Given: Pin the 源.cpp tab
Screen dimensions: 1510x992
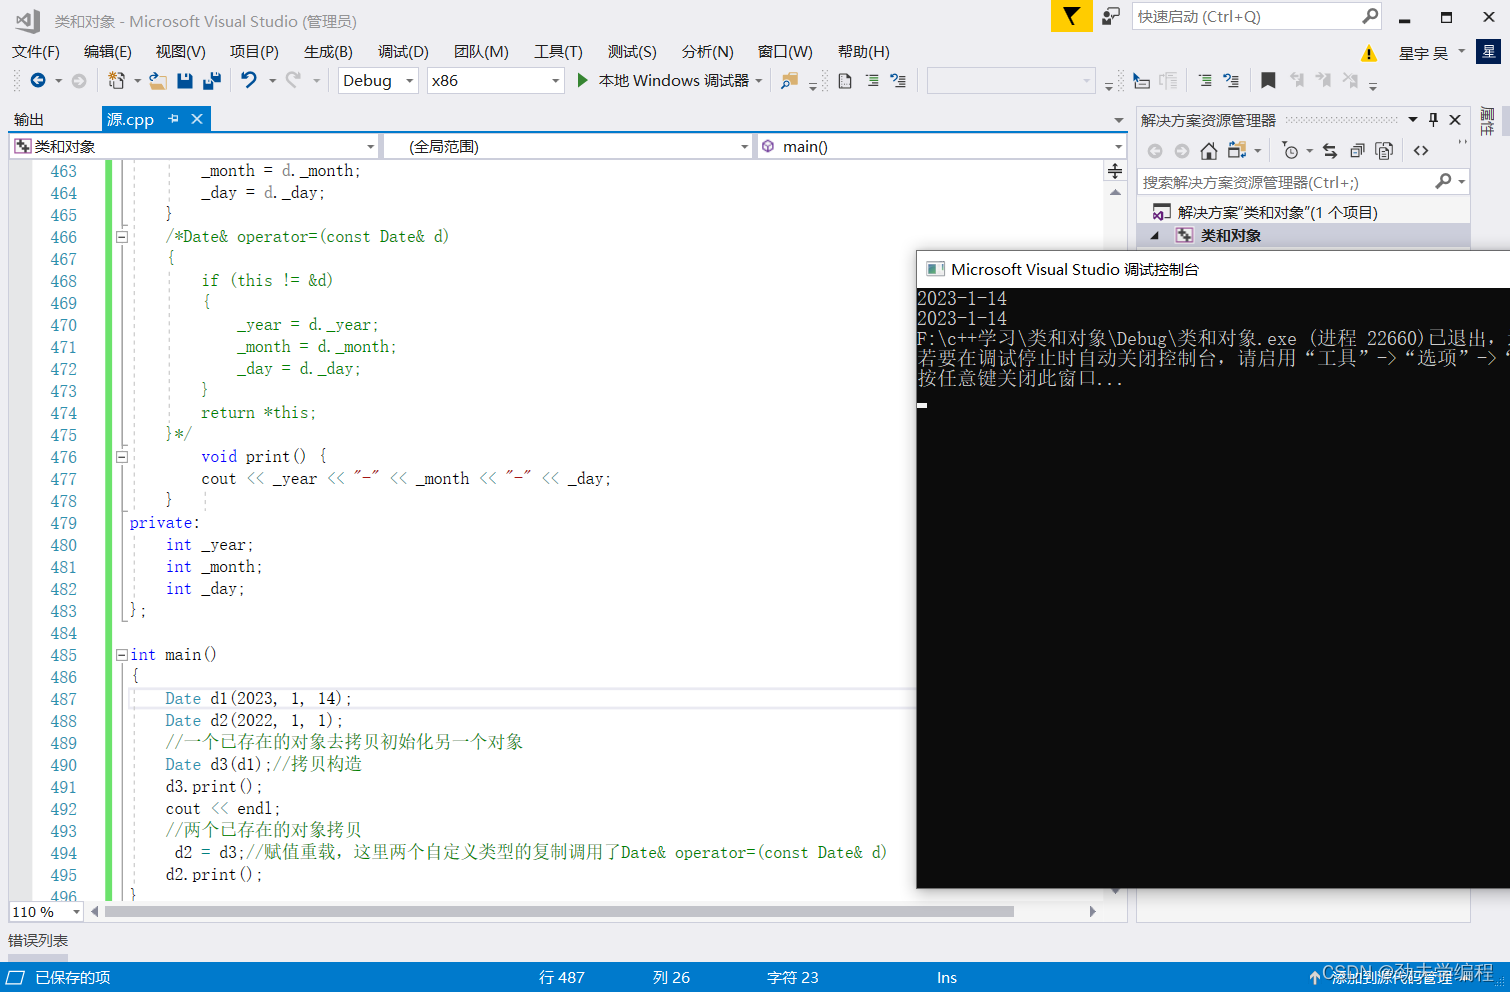Looking at the screenshot, I should click(173, 119).
